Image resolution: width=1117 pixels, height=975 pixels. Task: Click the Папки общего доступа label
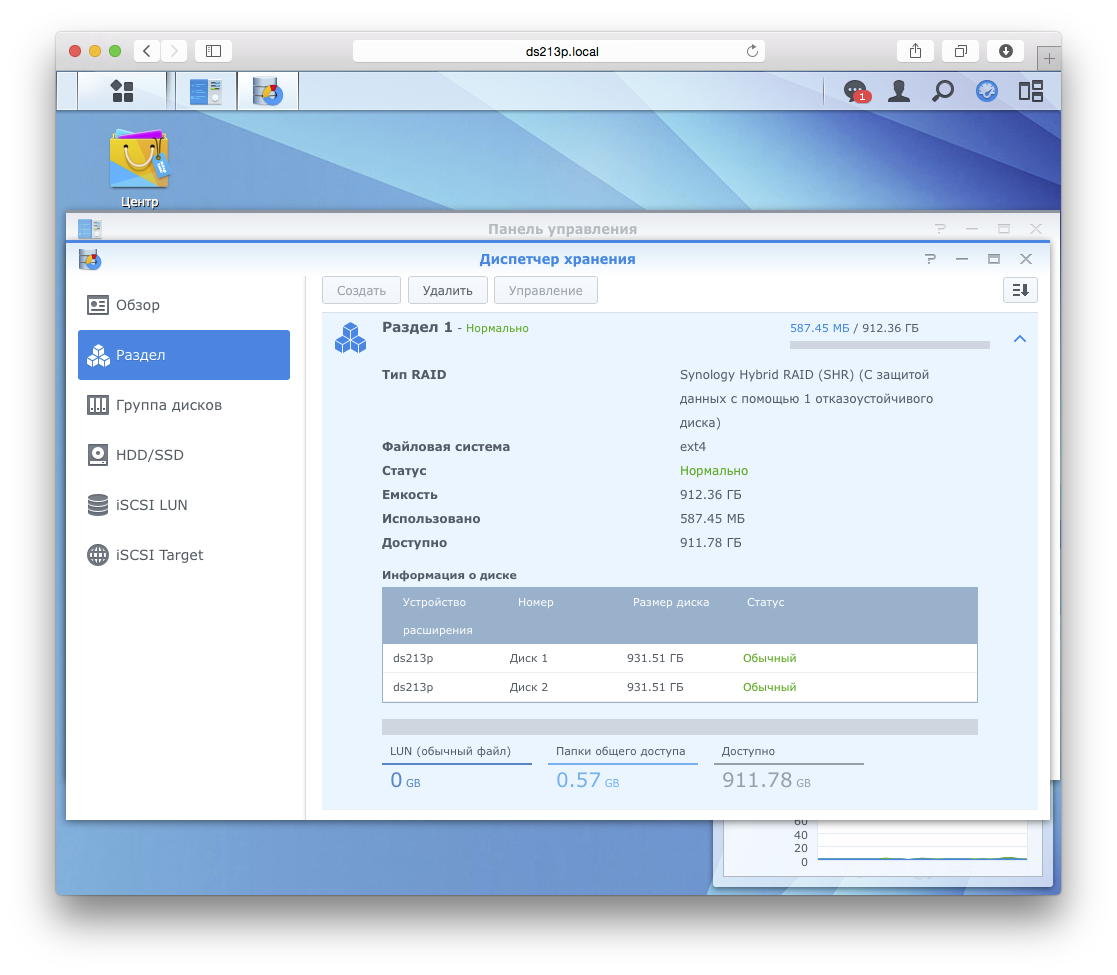point(620,751)
